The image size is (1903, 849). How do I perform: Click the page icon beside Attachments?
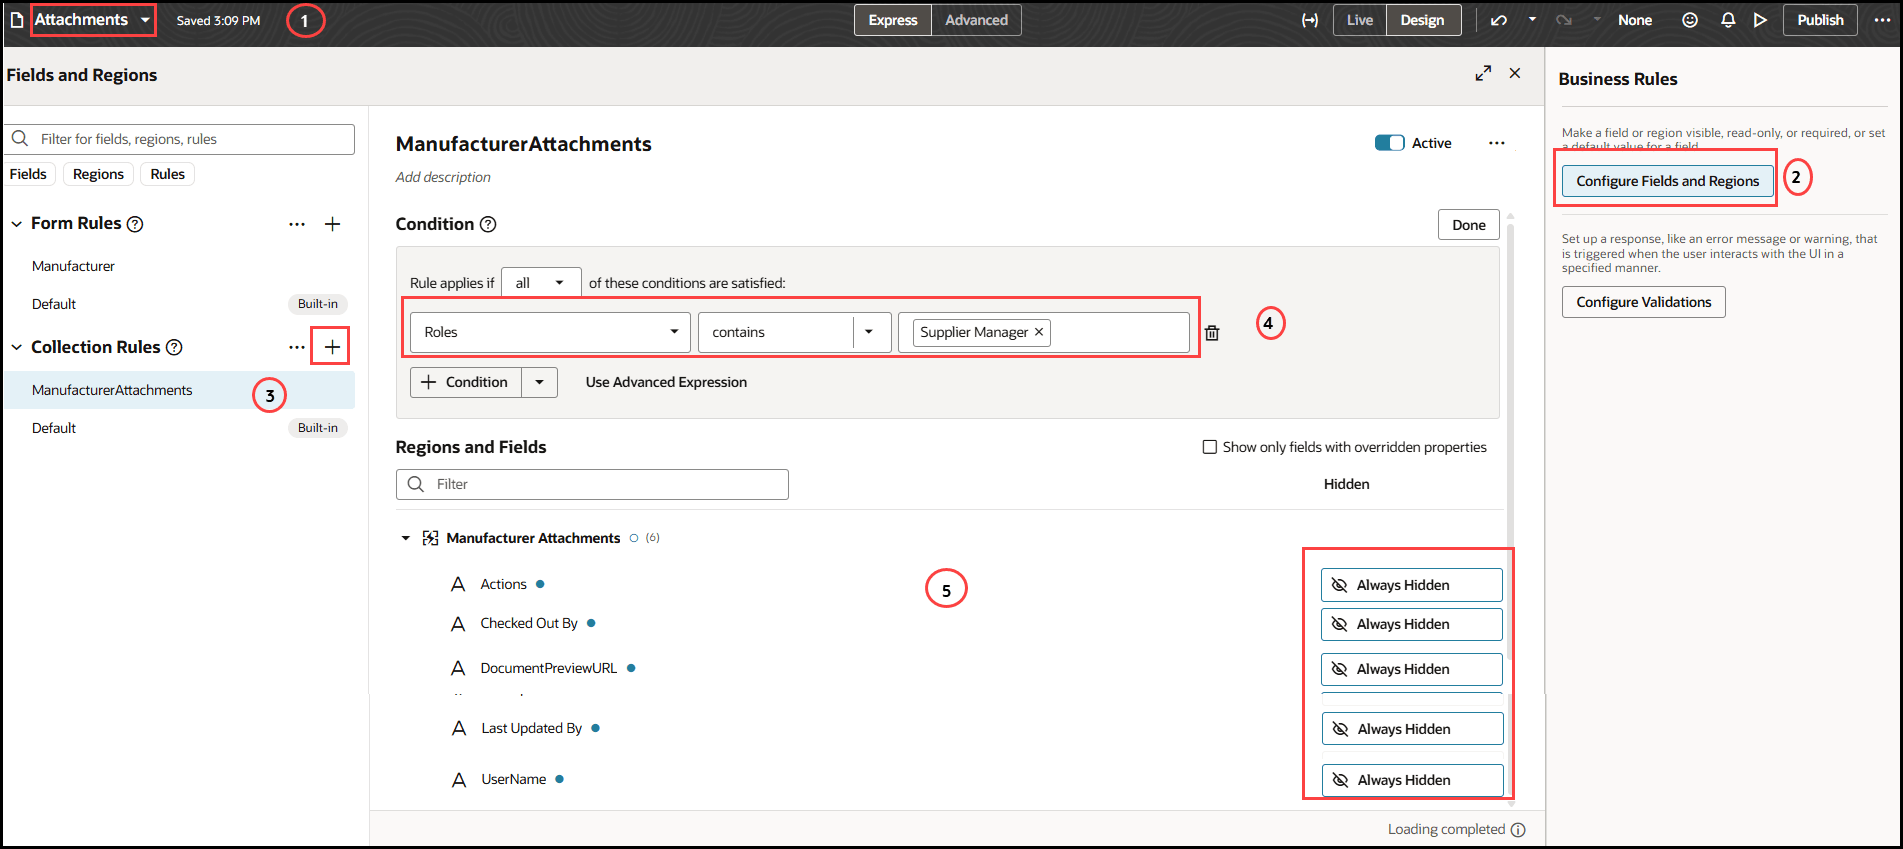click(17, 20)
